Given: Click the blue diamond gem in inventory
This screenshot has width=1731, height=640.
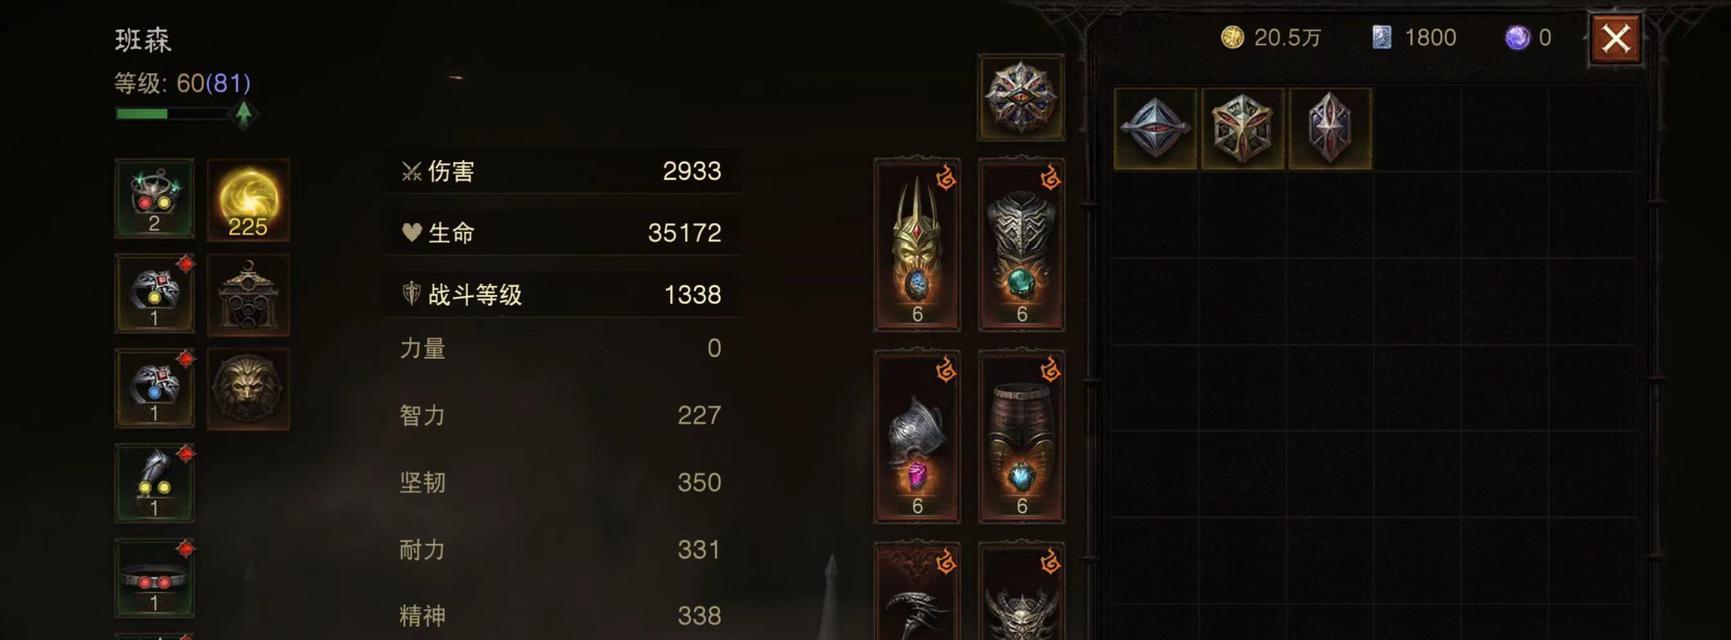Looking at the screenshot, I should 1155,128.
